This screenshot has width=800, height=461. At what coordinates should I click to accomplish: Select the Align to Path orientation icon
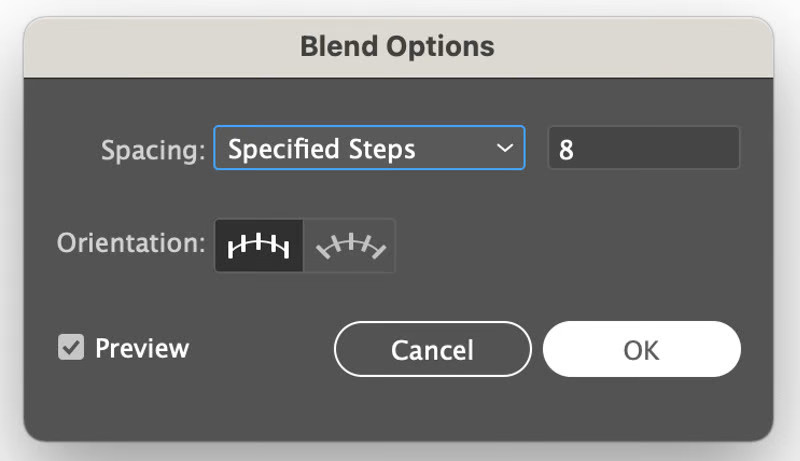pos(350,246)
